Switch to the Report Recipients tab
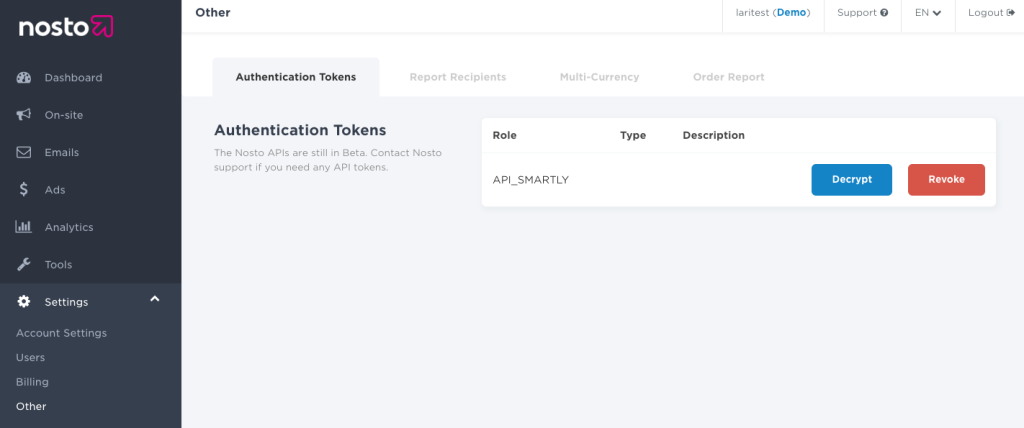The width and height of the screenshot is (1024, 428). click(457, 77)
